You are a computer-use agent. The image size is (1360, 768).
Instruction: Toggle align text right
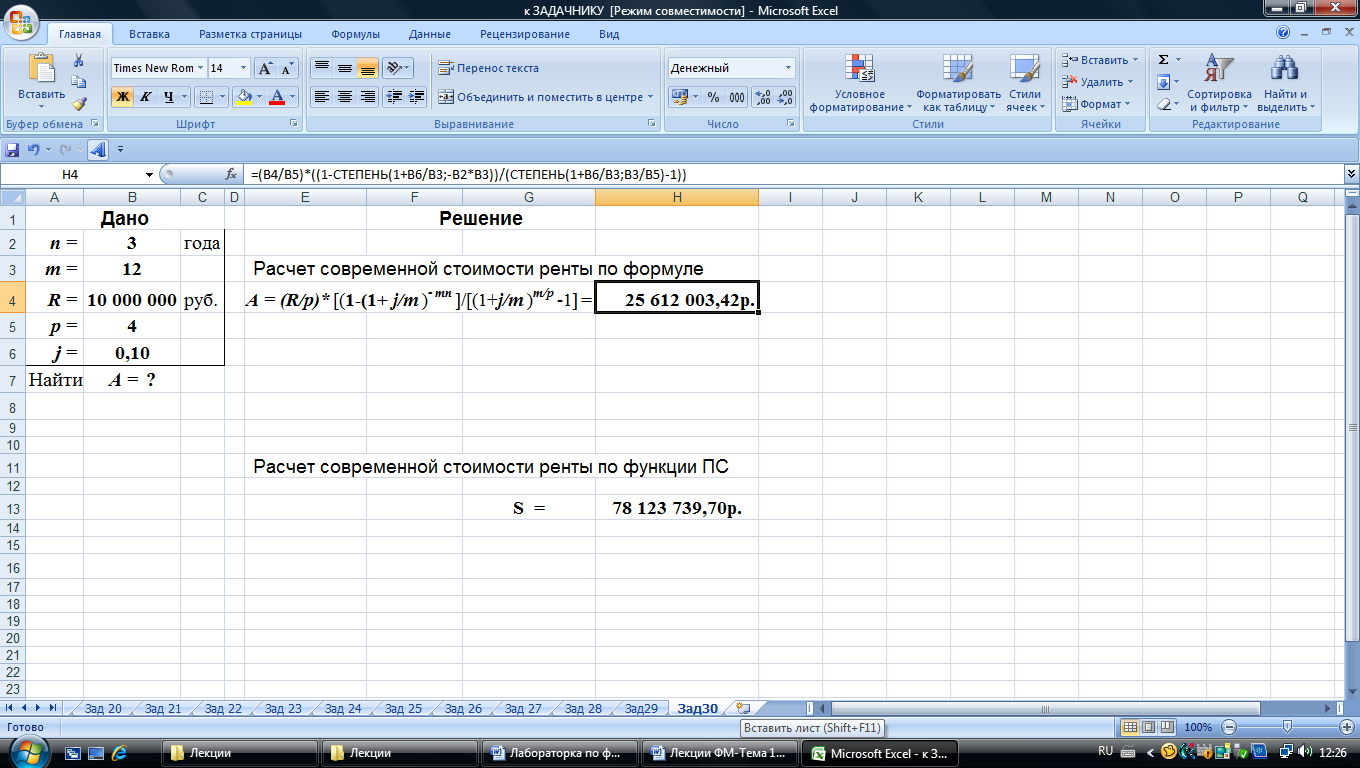point(367,97)
